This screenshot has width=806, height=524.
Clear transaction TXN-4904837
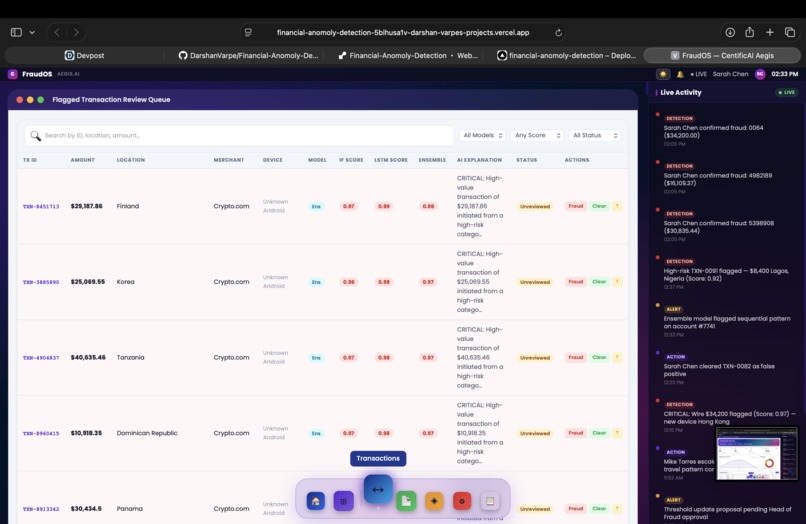(x=599, y=357)
